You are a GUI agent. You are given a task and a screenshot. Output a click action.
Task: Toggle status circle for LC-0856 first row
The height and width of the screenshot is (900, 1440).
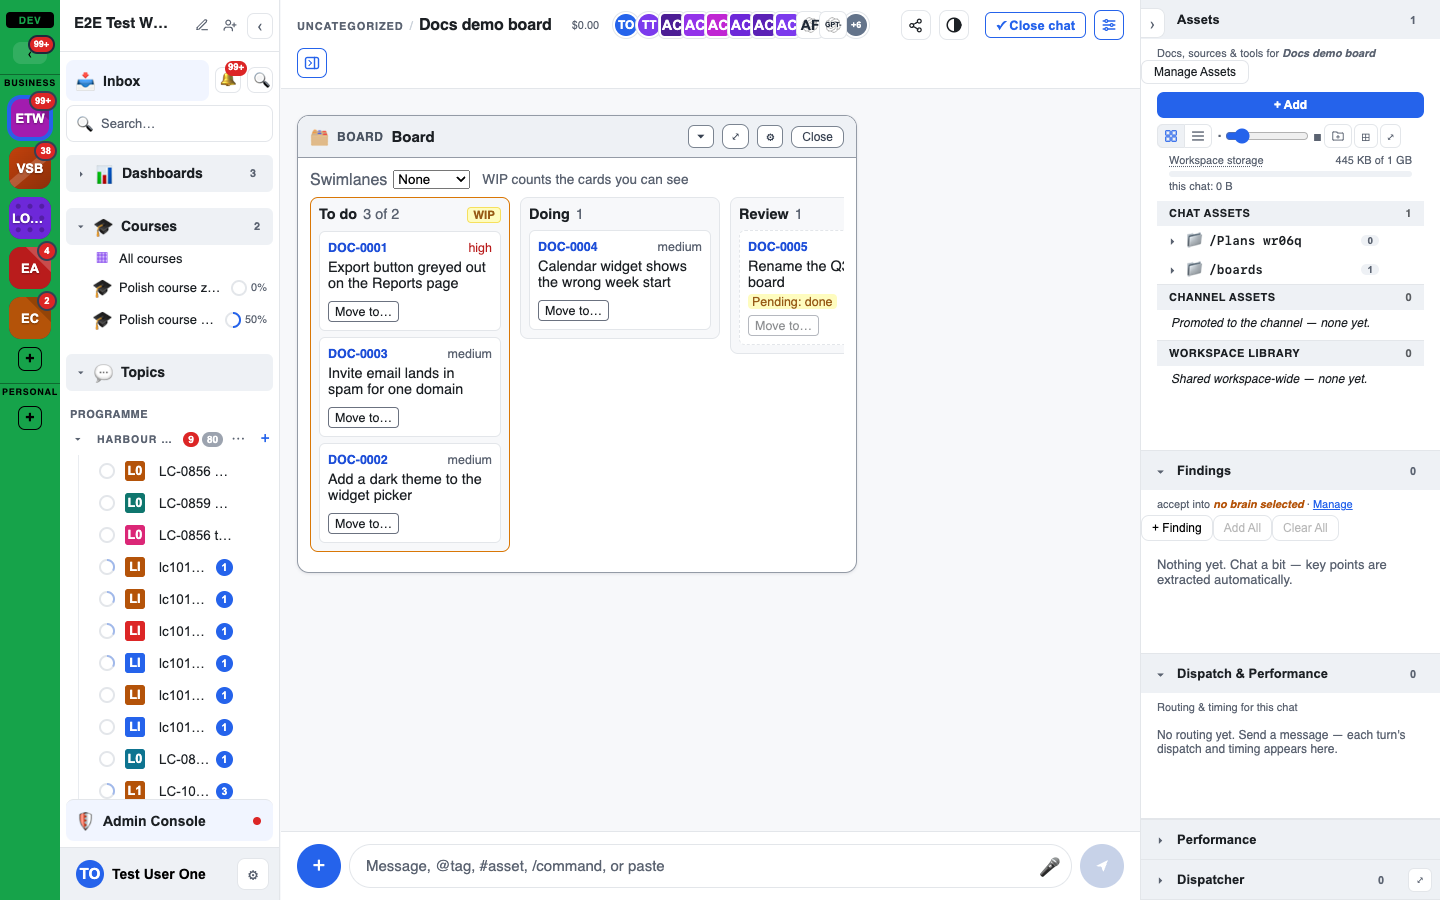coord(107,471)
